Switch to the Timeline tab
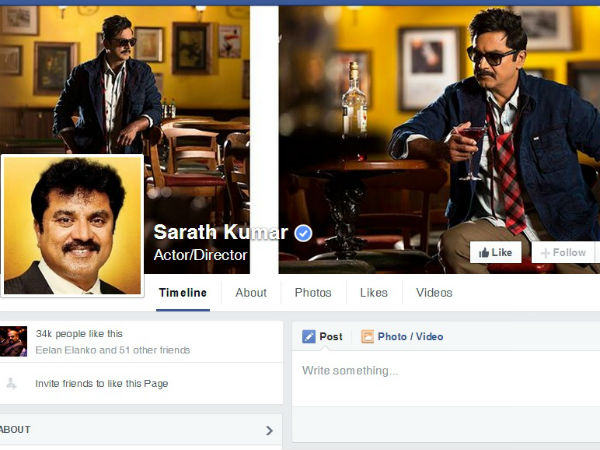 pyautogui.click(x=183, y=293)
